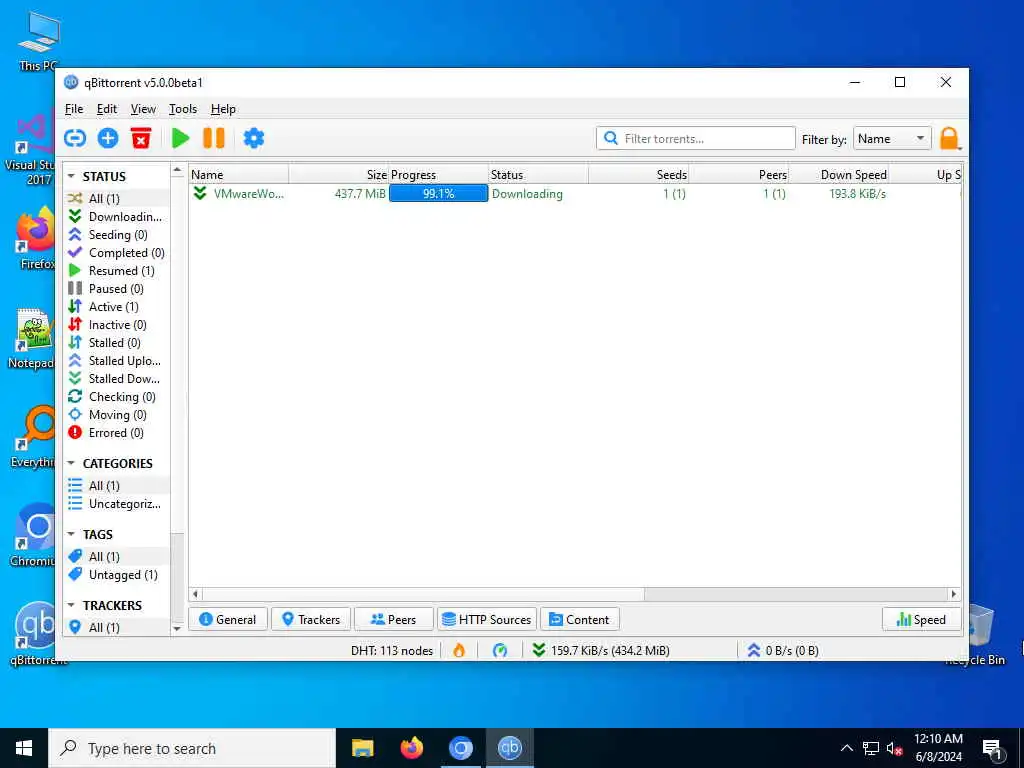
Task: Select the Active (1) status filter
Action: 118,306
